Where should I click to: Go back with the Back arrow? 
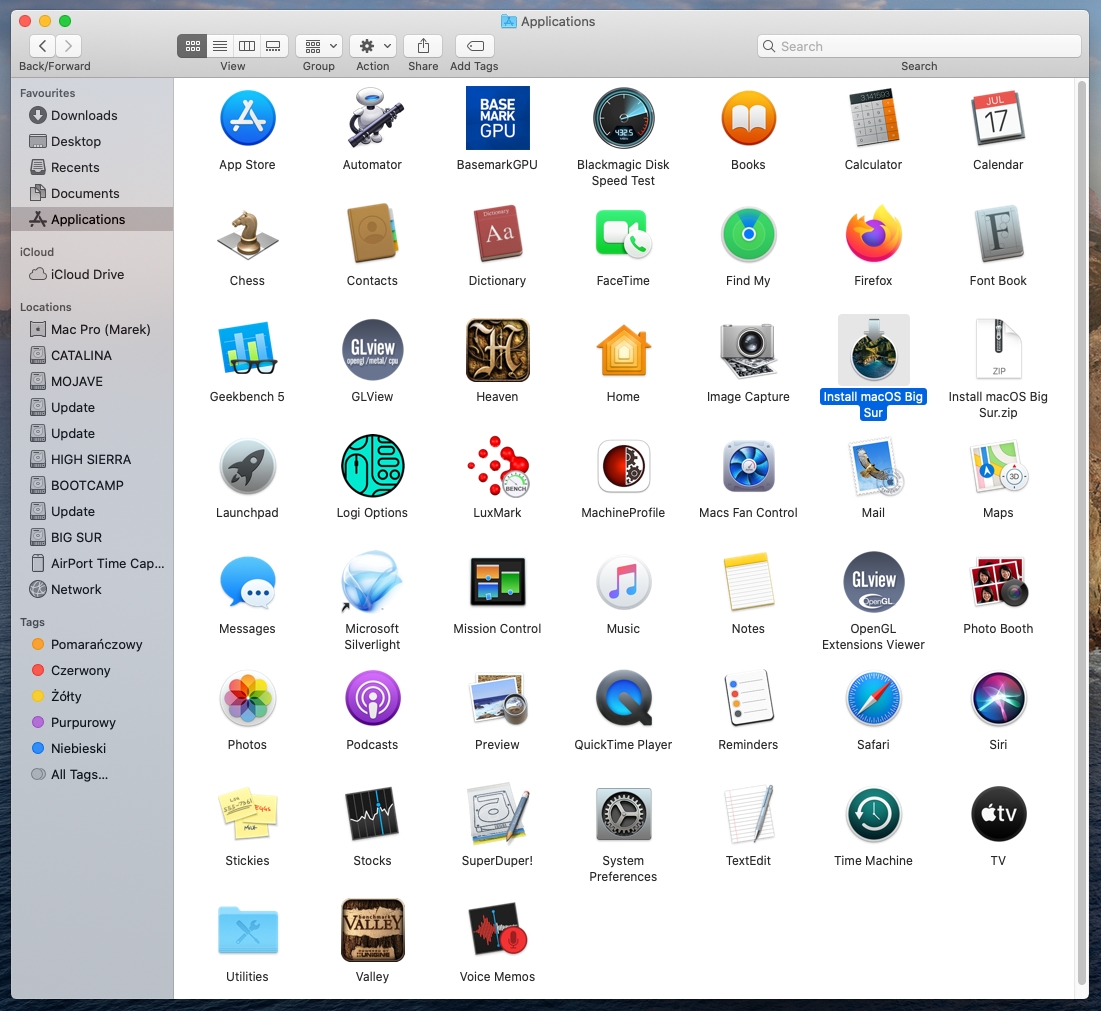point(42,46)
